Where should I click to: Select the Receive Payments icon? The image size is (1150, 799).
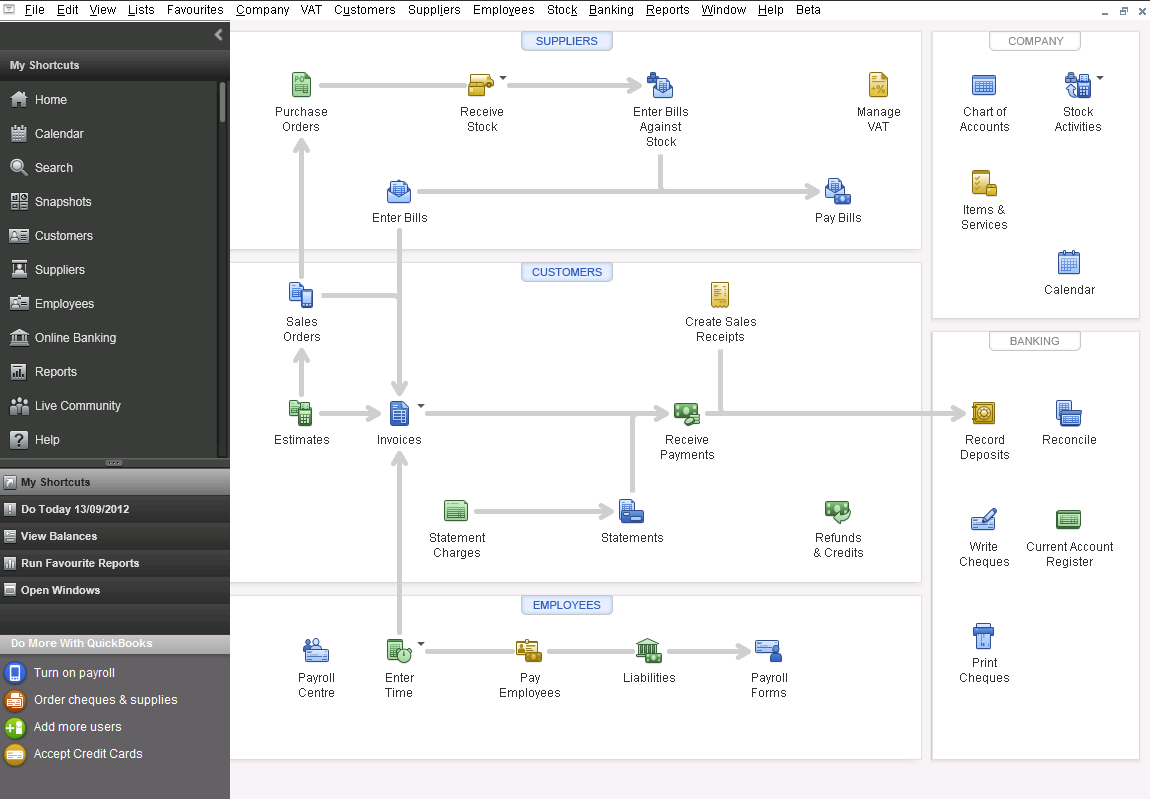(686, 412)
